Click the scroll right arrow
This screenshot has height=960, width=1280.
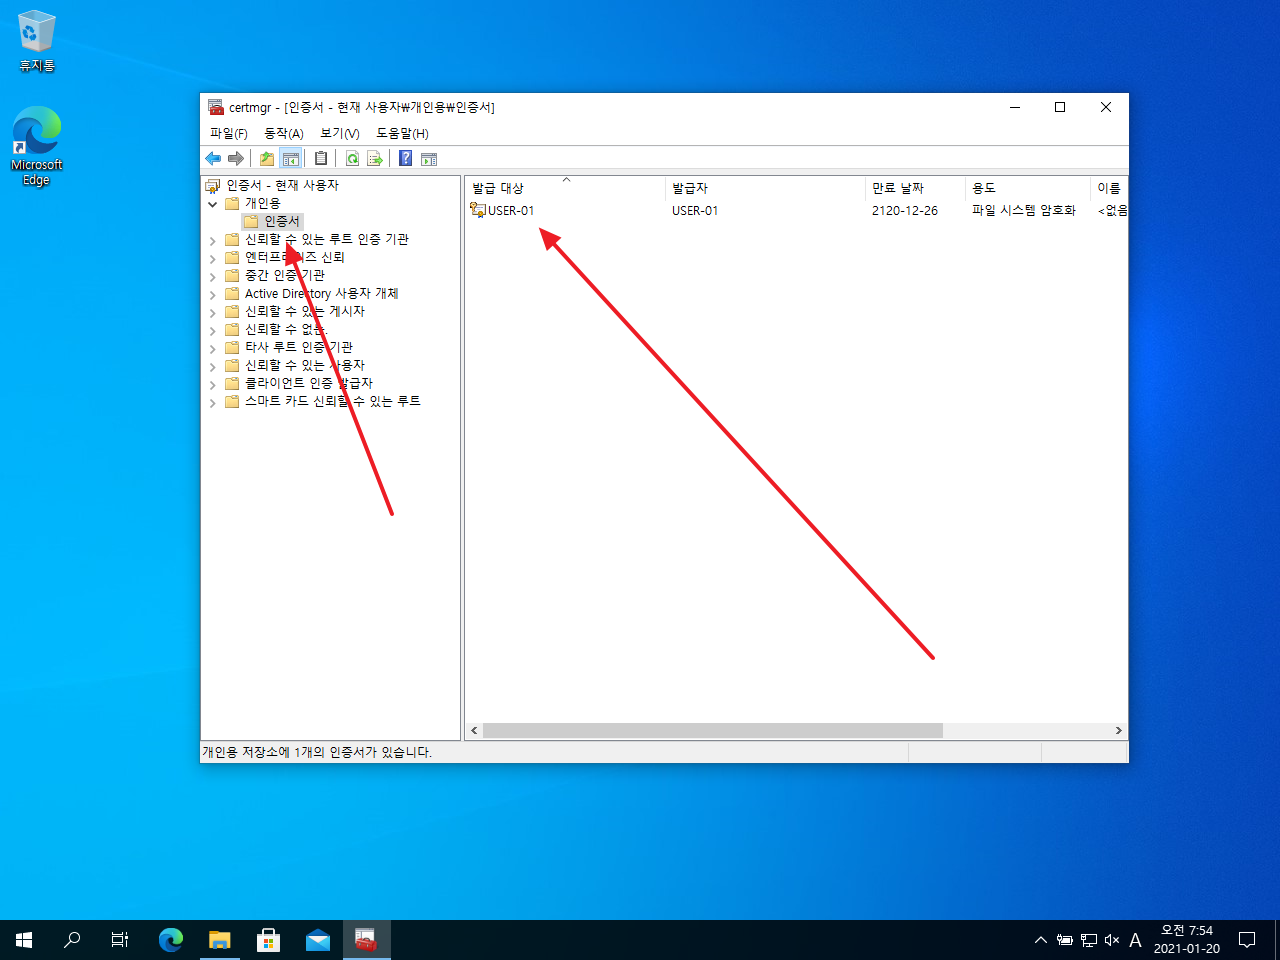click(x=1118, y=731)
